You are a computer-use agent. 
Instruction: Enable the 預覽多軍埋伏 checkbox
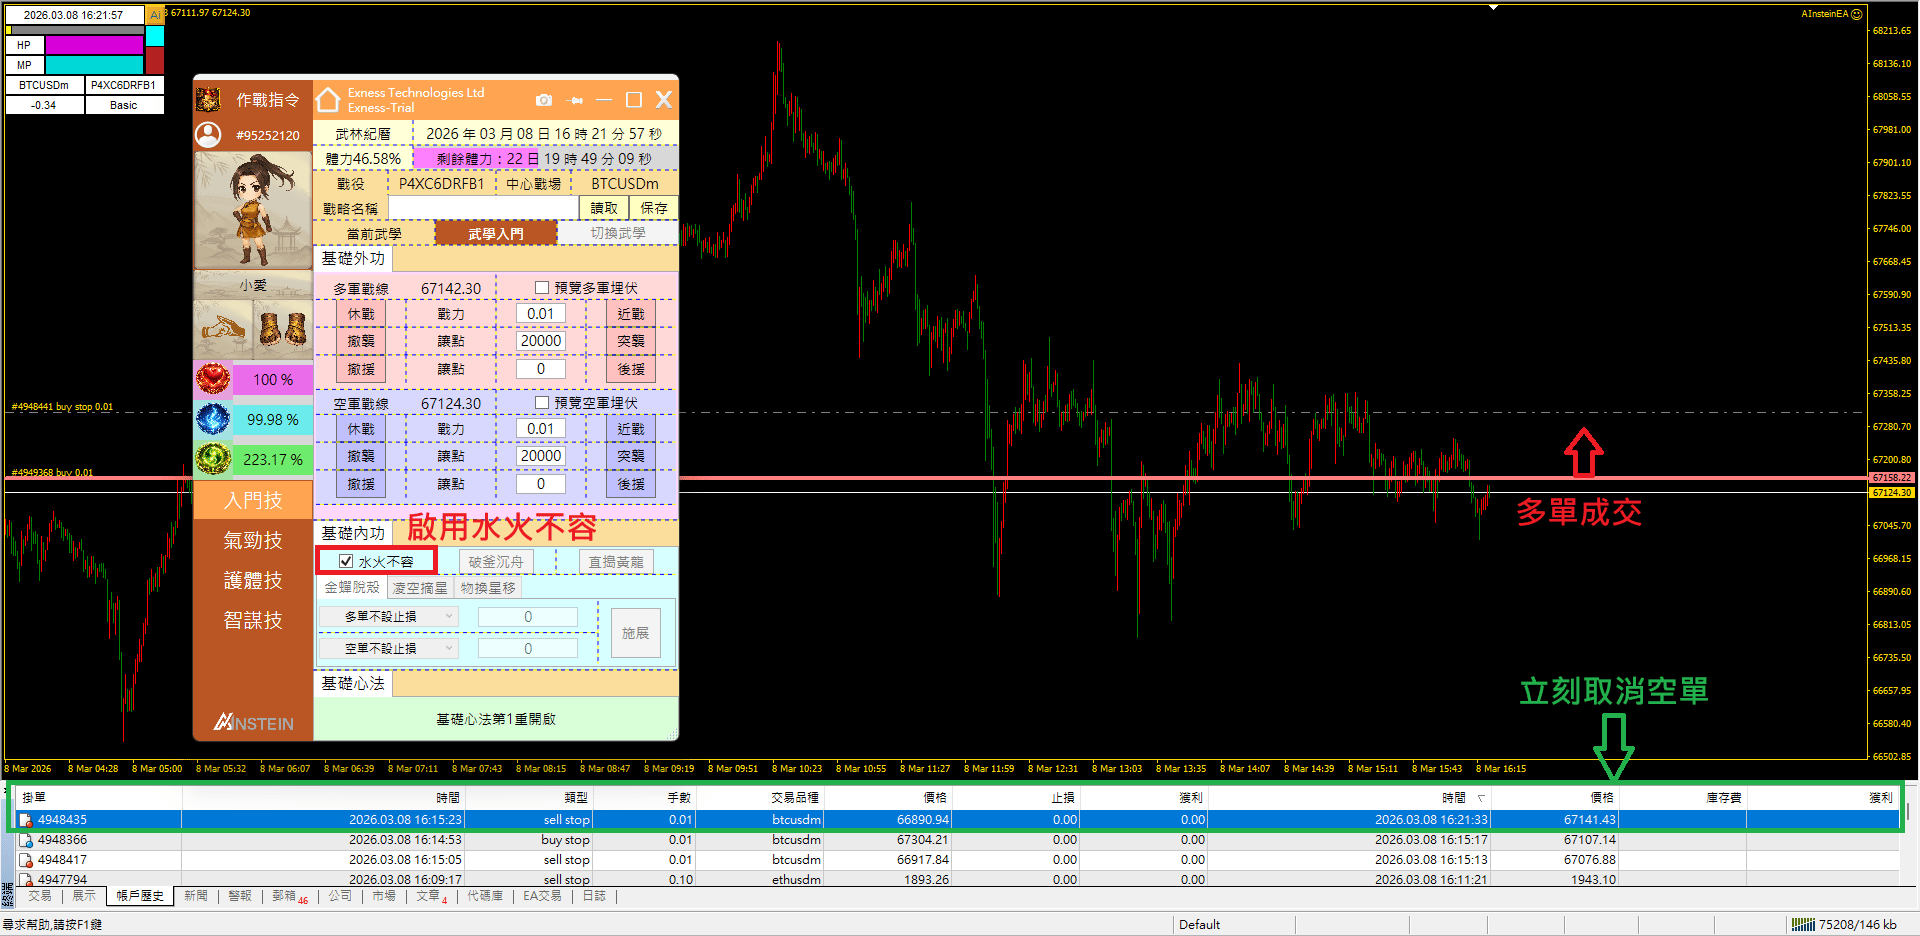click(x=542, y=288)
